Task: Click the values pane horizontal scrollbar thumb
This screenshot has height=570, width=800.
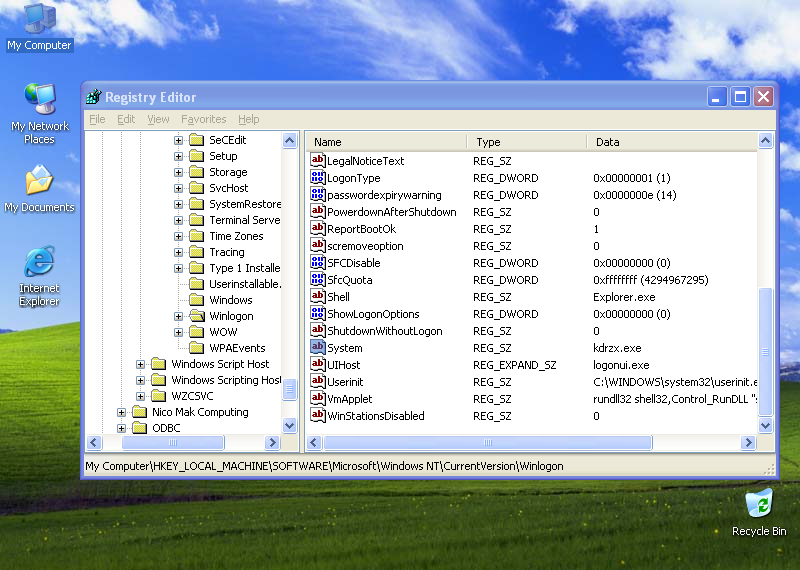Action: (x=488, y=442)
